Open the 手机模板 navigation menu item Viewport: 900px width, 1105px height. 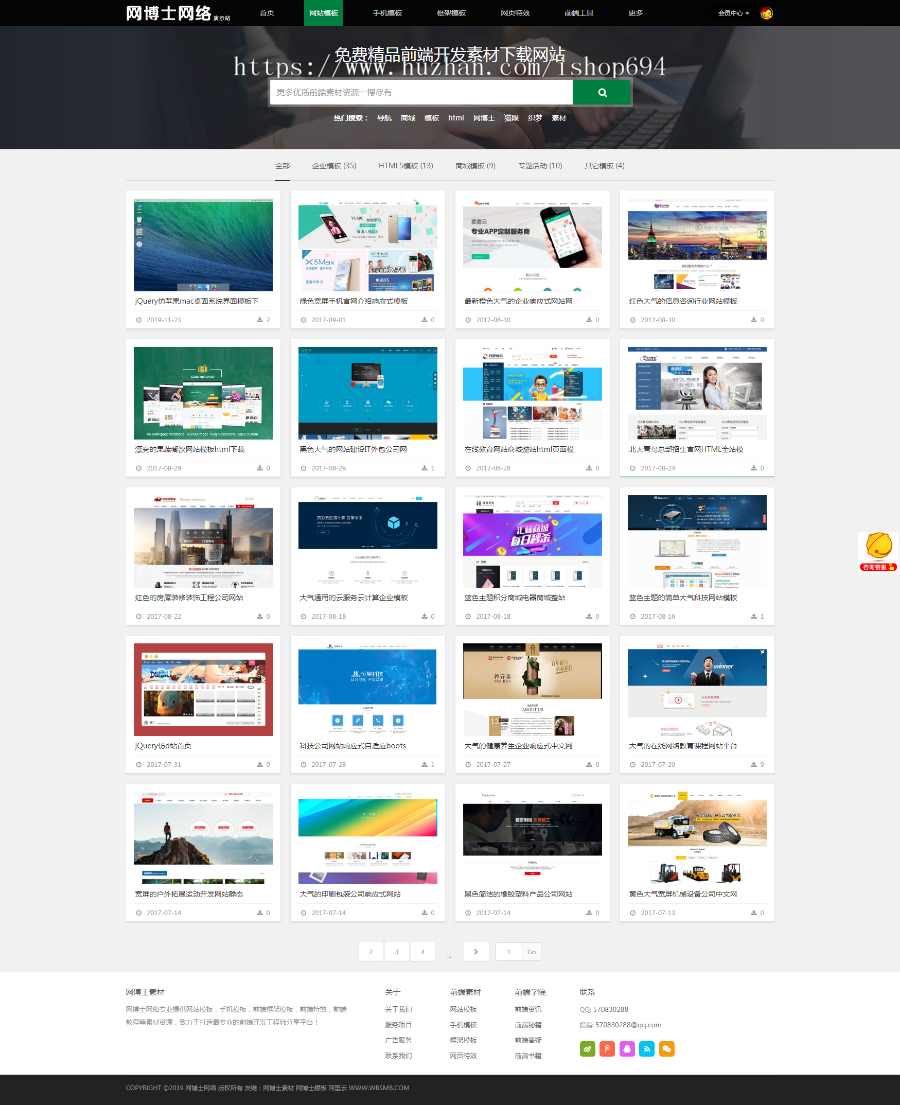pos(387,13)
